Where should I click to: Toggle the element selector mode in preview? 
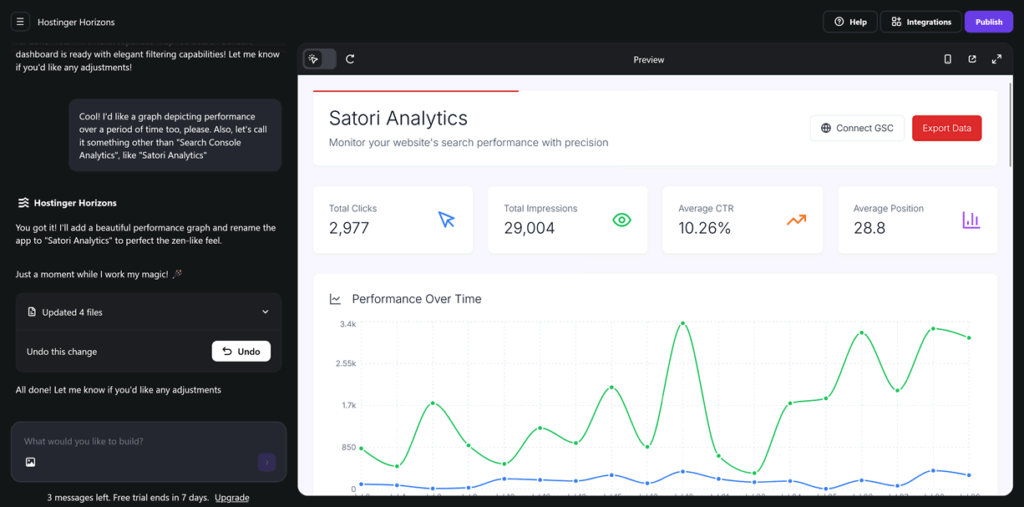[320, 59]
